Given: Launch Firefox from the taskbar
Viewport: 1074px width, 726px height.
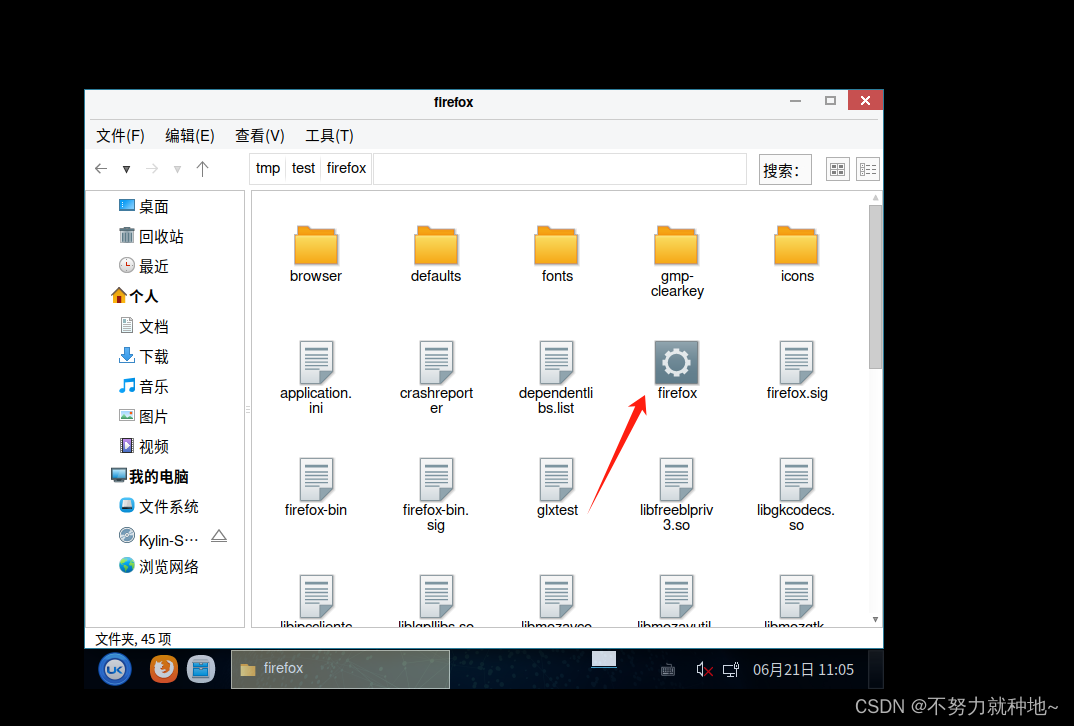Looking at the screenshot, I should [164, 668].
